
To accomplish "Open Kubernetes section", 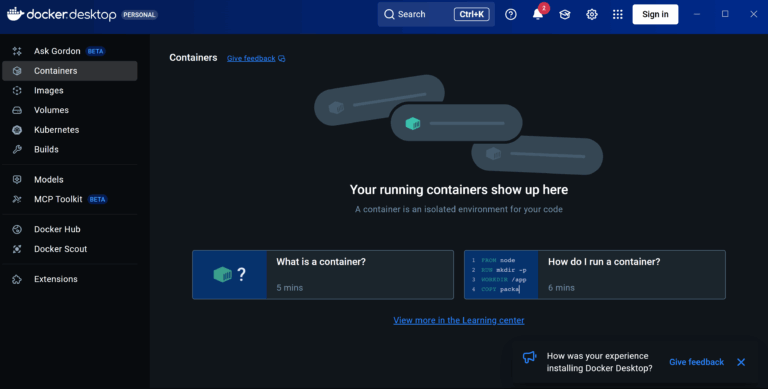I will tap(70, 130).
